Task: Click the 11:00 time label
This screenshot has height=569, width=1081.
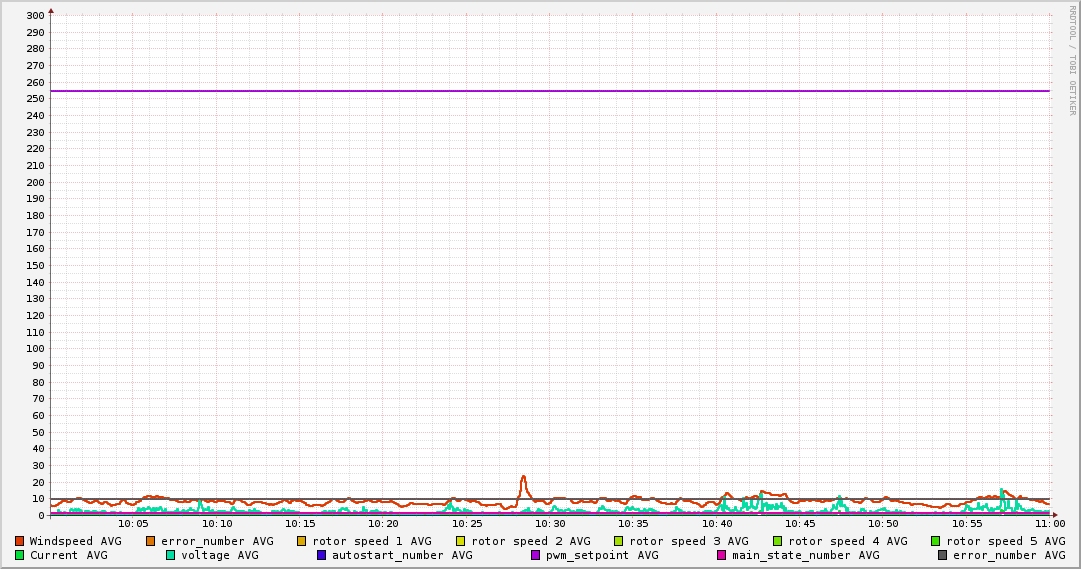Action: pos(1050,524)
